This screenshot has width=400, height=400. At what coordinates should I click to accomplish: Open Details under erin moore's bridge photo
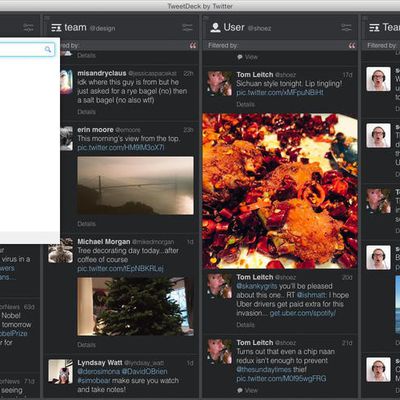(x=86, y=224)
